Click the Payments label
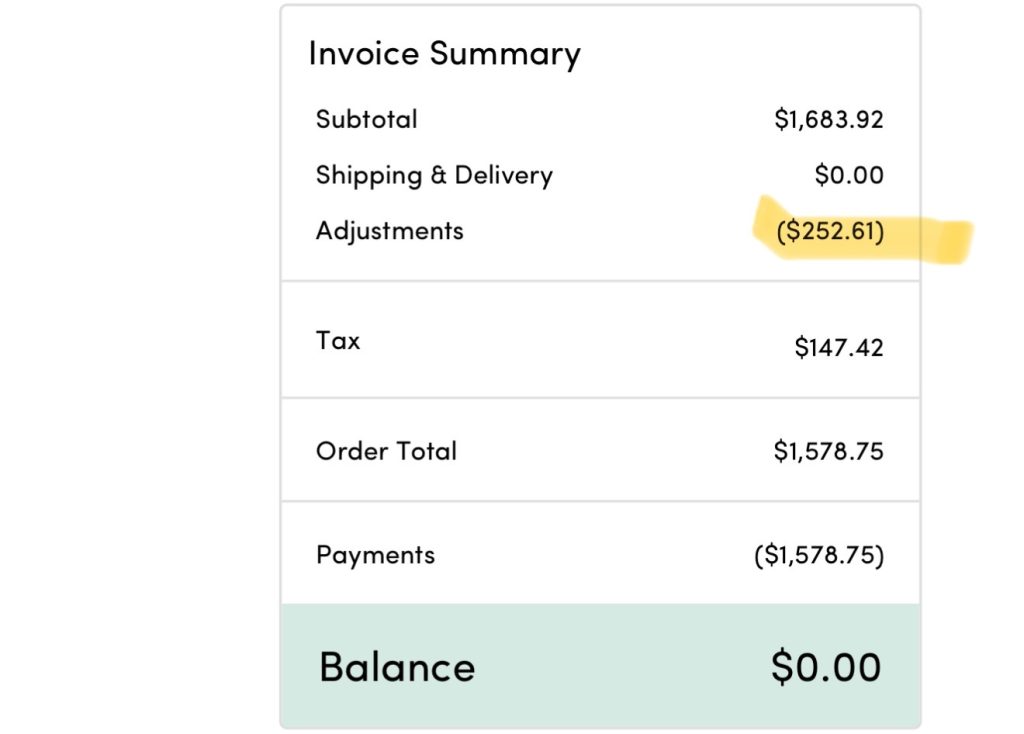 pos(375,555)
